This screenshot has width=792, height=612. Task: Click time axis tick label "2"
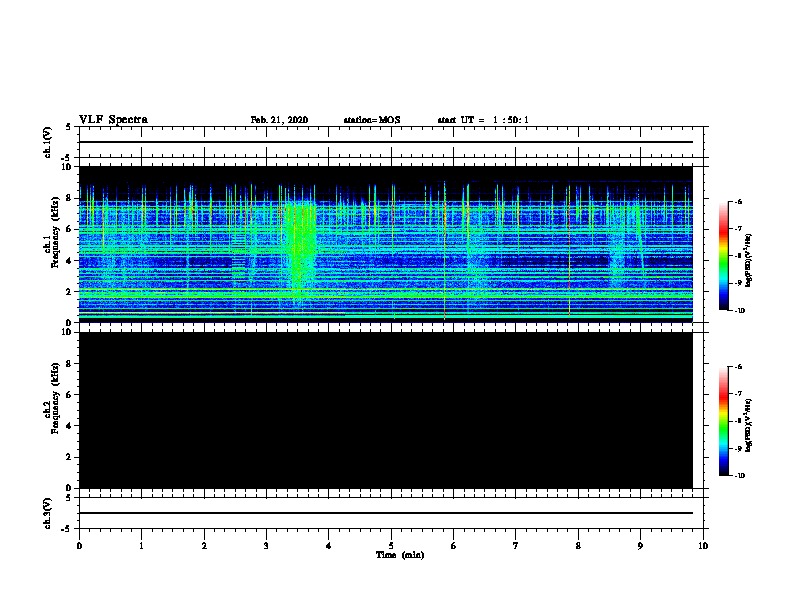click(x=204, y=546)
